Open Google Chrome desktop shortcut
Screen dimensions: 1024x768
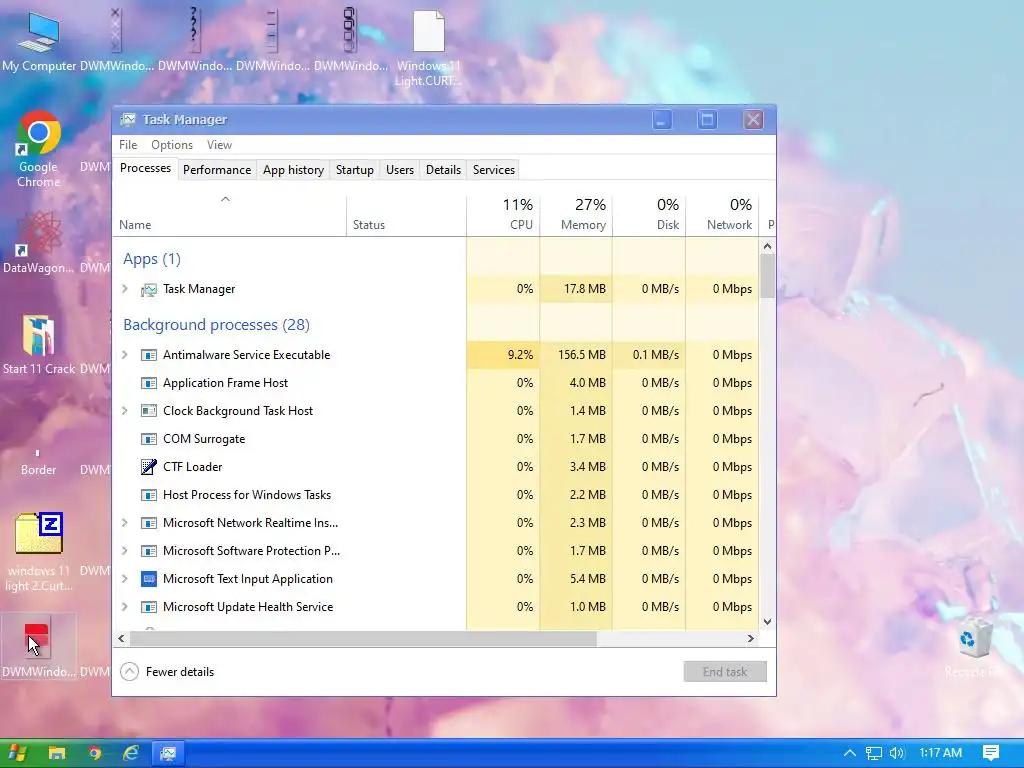point(39,149)
